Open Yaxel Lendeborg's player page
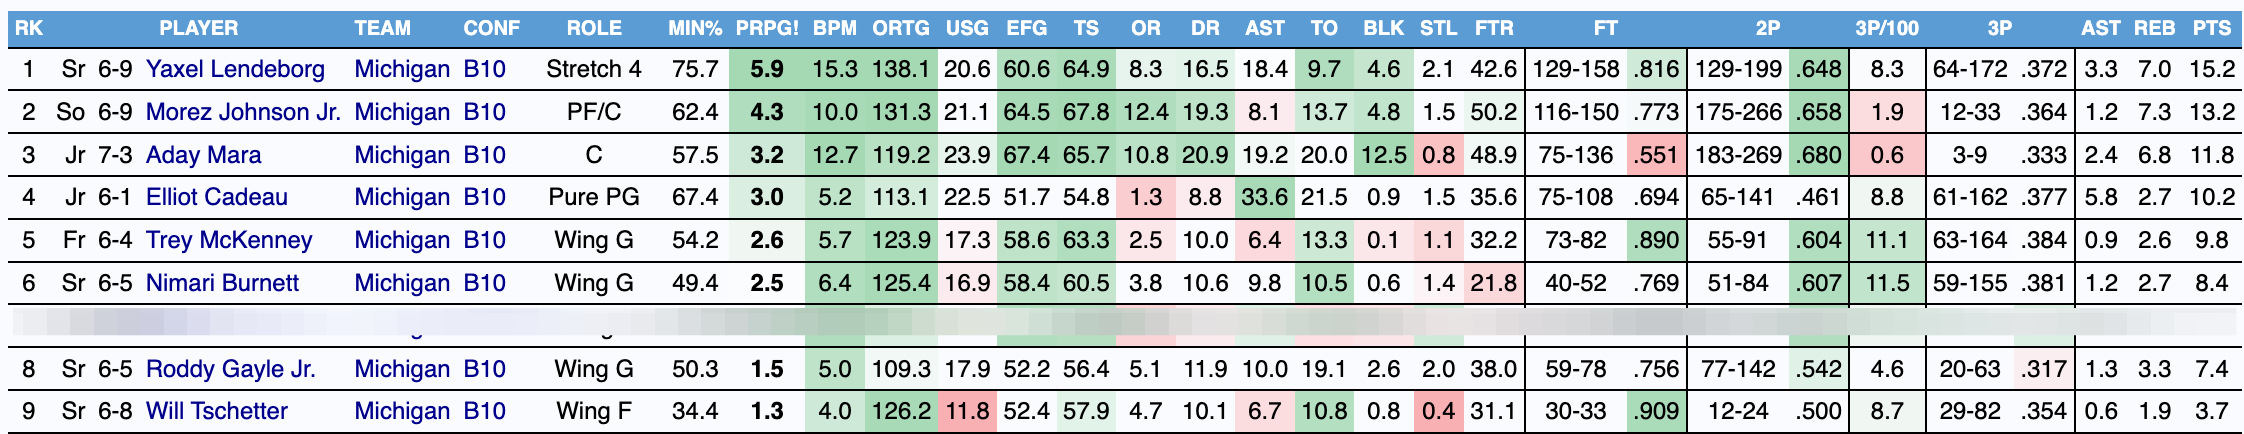Image resolution: width=2244 pixels, height=434 pixels. pos(235,69)
